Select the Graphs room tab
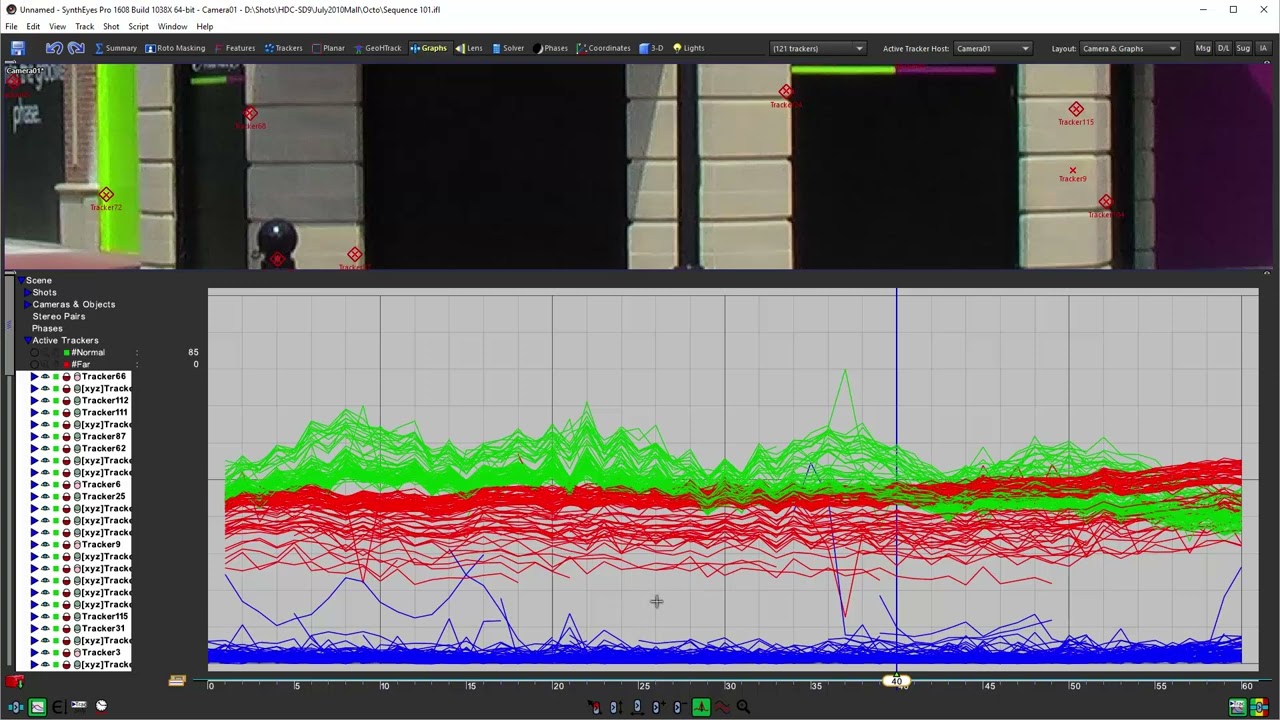1280x720 pixels. pos(428,48)
